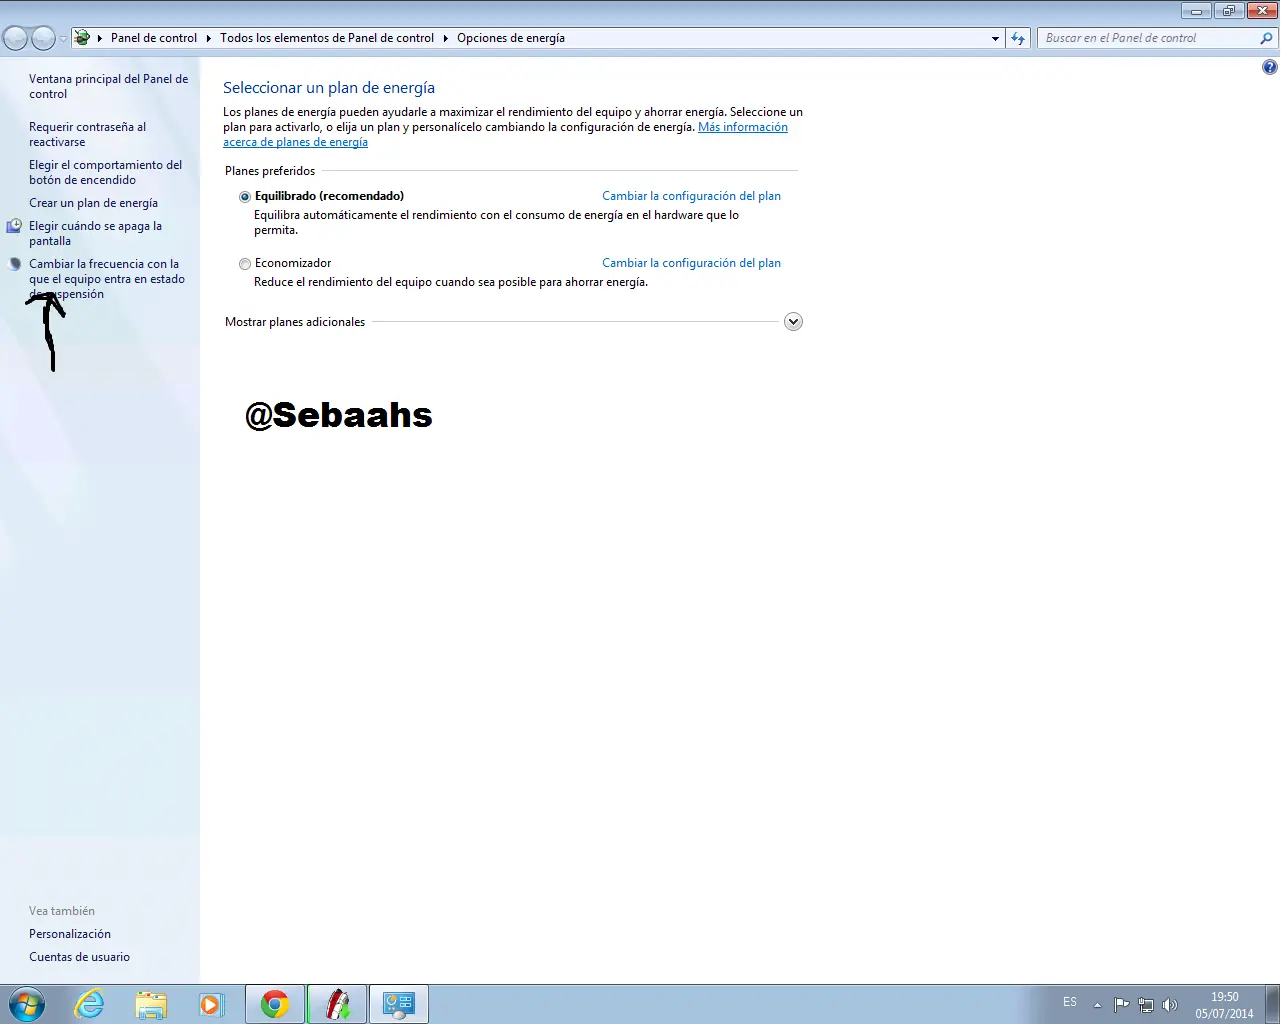
Task: Click the clock icon beside 'Elegir cuándo se apaga'
Action: tap(14, 227)
